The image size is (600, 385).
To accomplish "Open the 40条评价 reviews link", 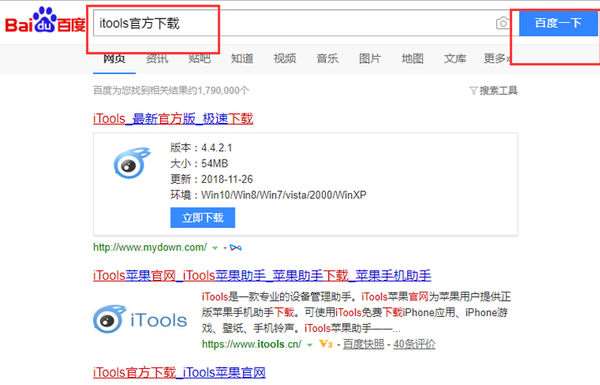I will (414, 344).
